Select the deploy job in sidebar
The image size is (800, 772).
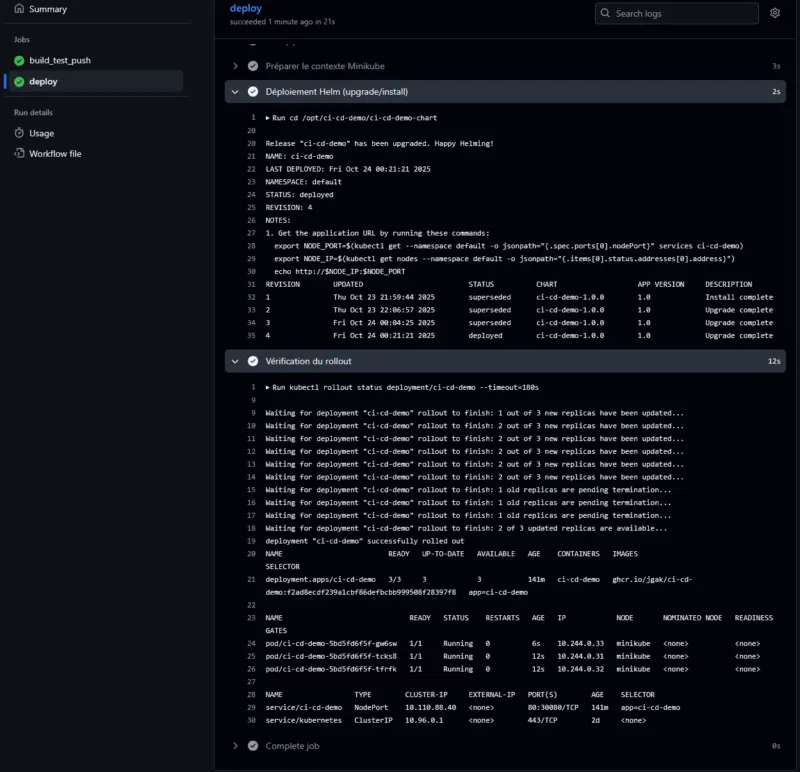pyautogui.click(x=43, y=81)
